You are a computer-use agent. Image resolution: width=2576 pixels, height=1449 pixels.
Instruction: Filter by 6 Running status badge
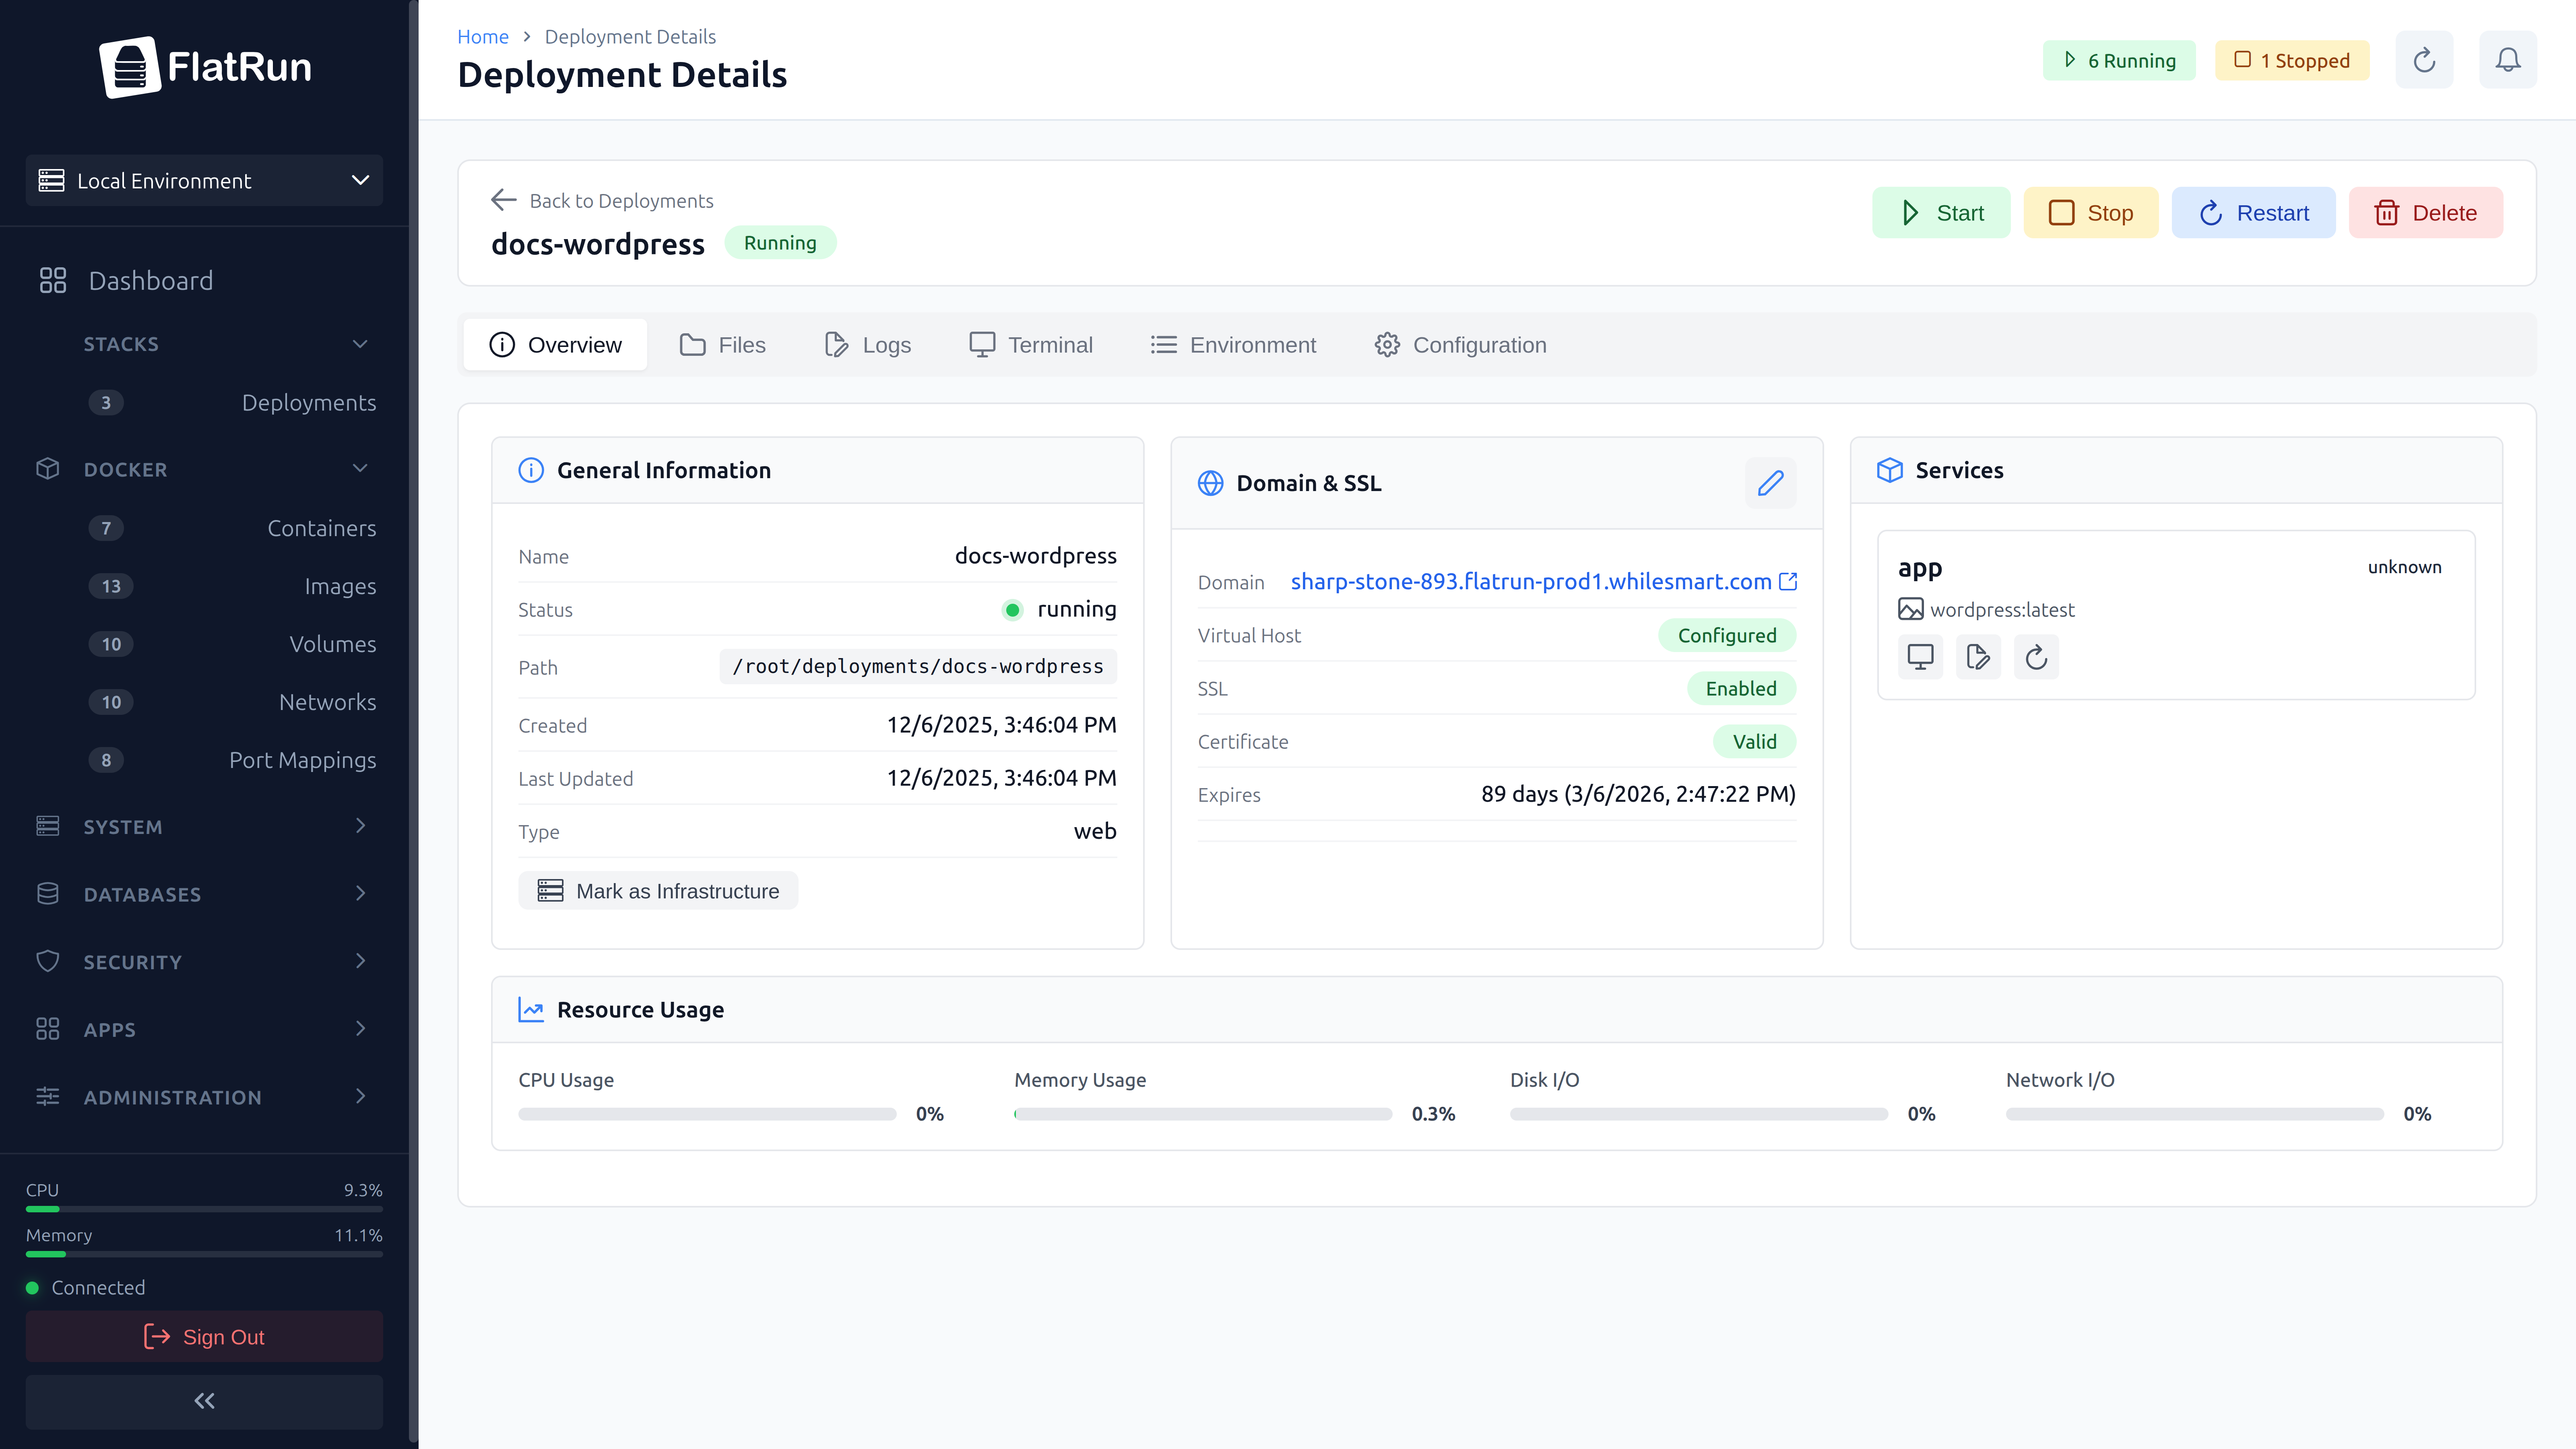pyautogui.click(x=2119, y=60)
